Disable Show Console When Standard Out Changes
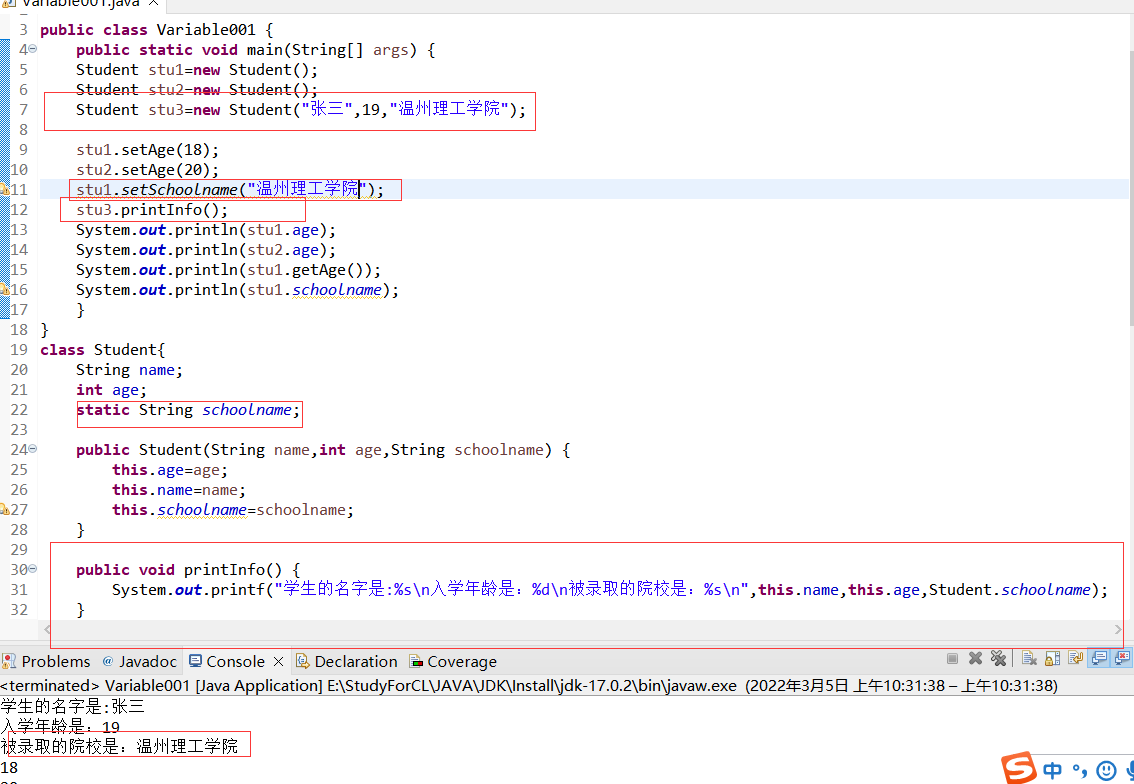The height and width of the screenshot is (784, 1134). coord(1100,658)
